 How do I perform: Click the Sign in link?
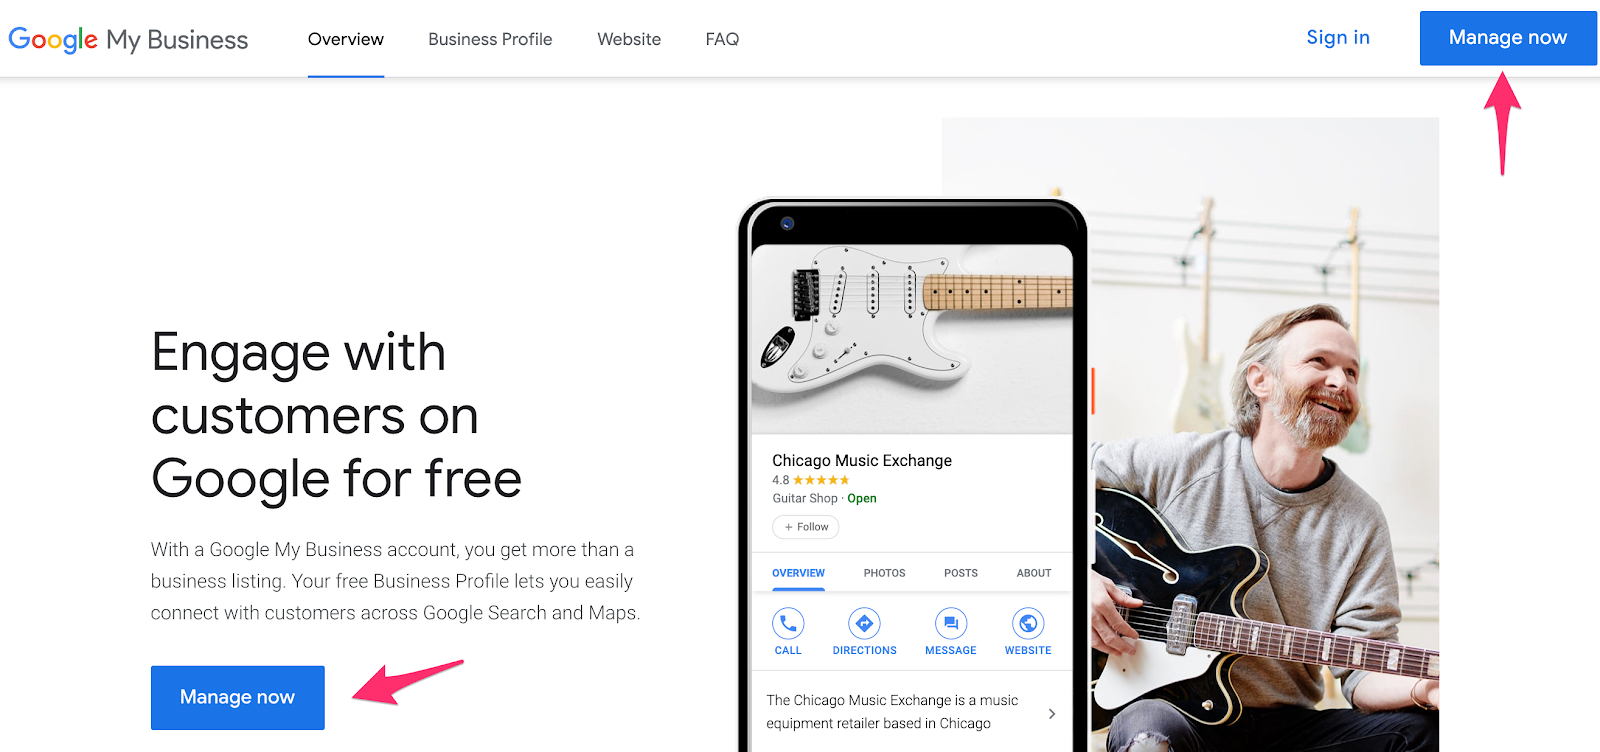[1338, 37]
